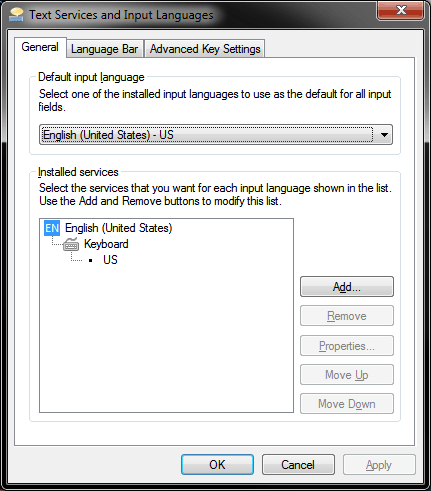Click the bullet marker next to US
This screenshot has height=491, width=431.
click(91, 261)
